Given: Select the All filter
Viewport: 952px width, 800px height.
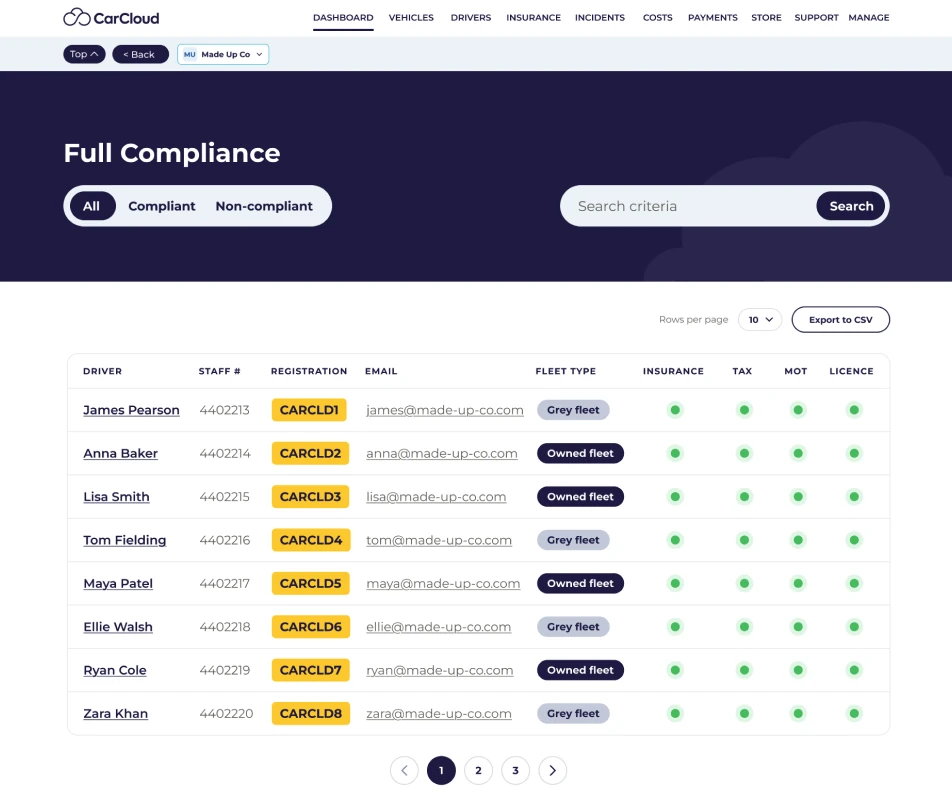Looking at the screenshot, I should point(92,206).
